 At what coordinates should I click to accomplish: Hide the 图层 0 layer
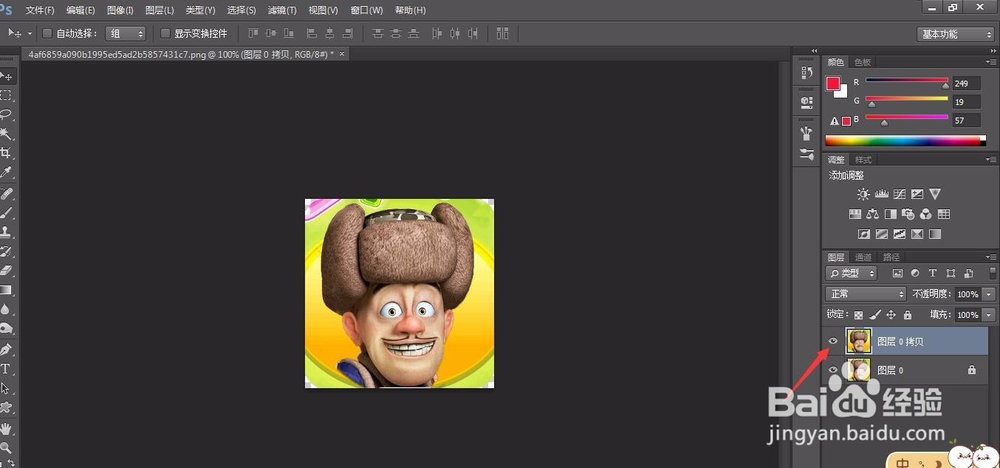tap(832, 370)
